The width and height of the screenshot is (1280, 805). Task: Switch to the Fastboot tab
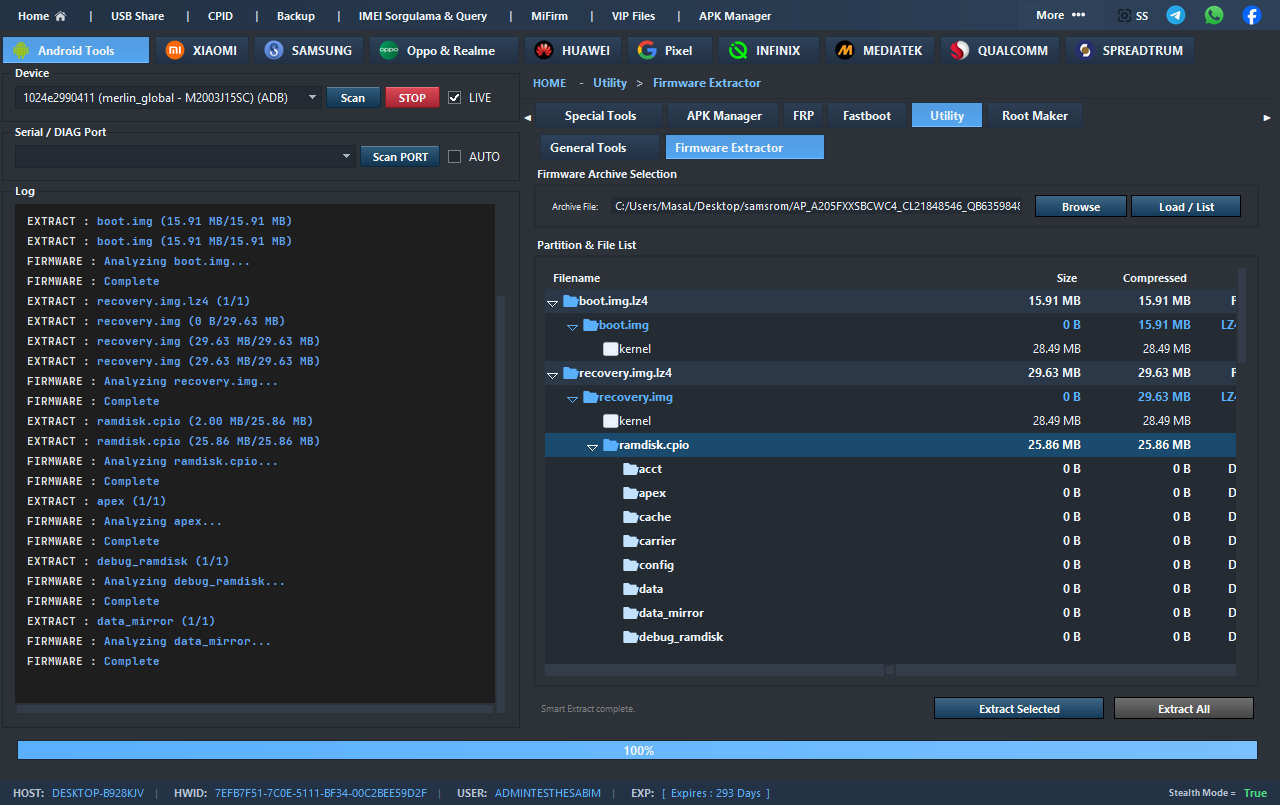click(x=866, y=116)
